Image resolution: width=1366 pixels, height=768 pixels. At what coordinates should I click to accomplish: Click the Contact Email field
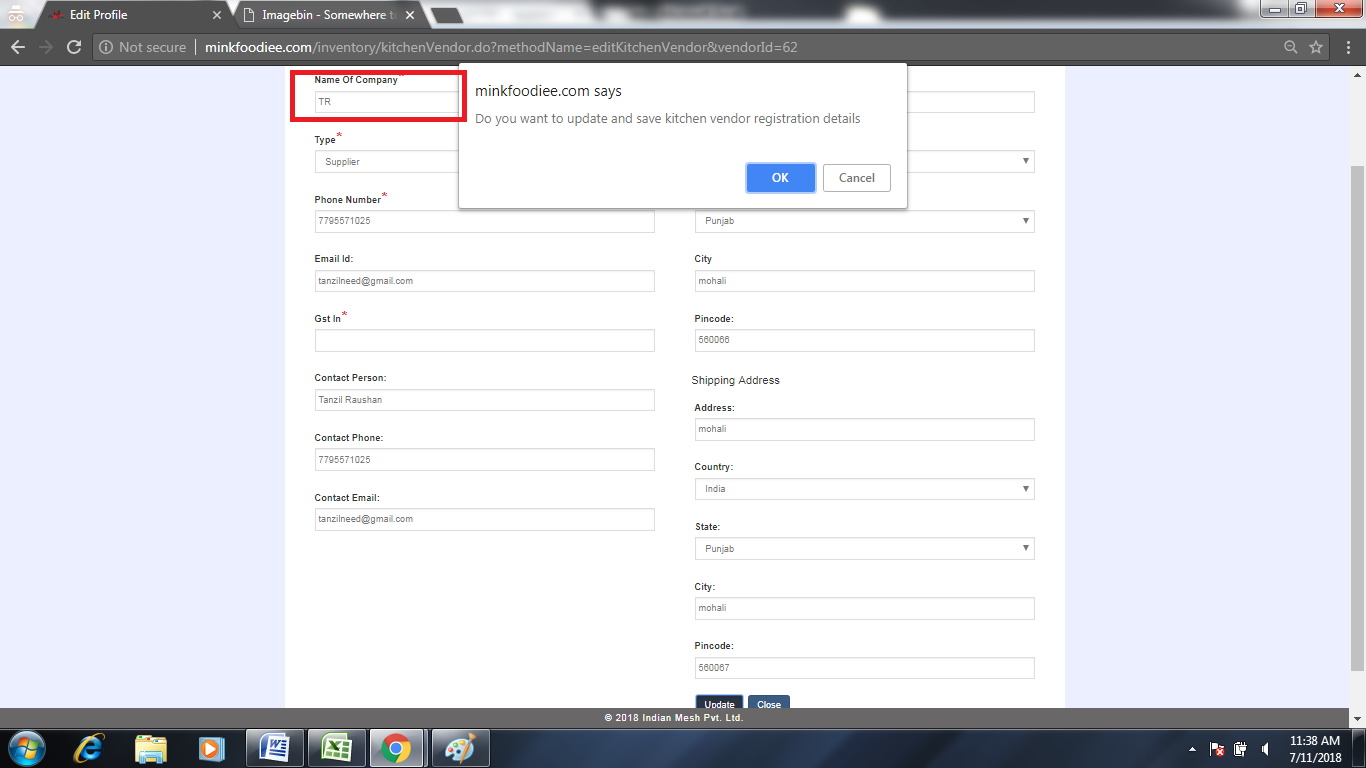coord(484,519)
